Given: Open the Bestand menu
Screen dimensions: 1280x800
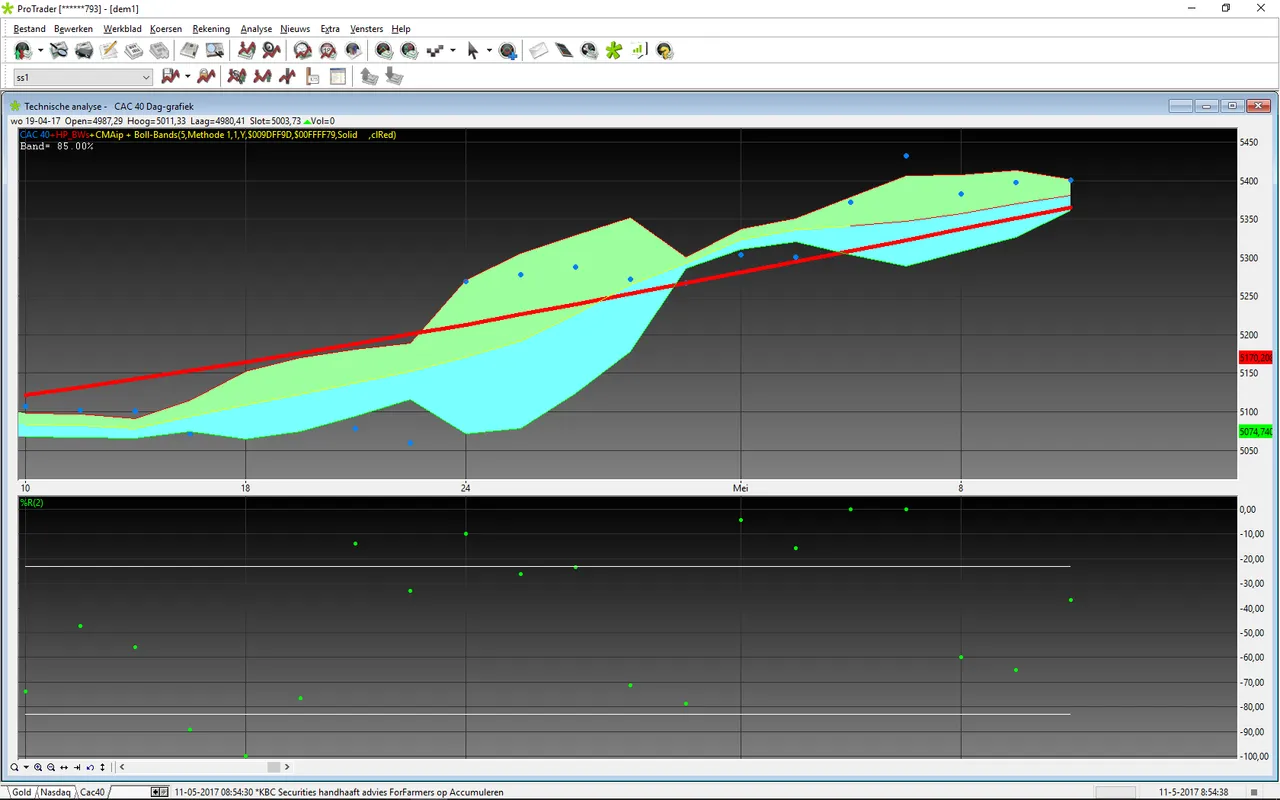Looking at the screenshot, I should [29, 29].
